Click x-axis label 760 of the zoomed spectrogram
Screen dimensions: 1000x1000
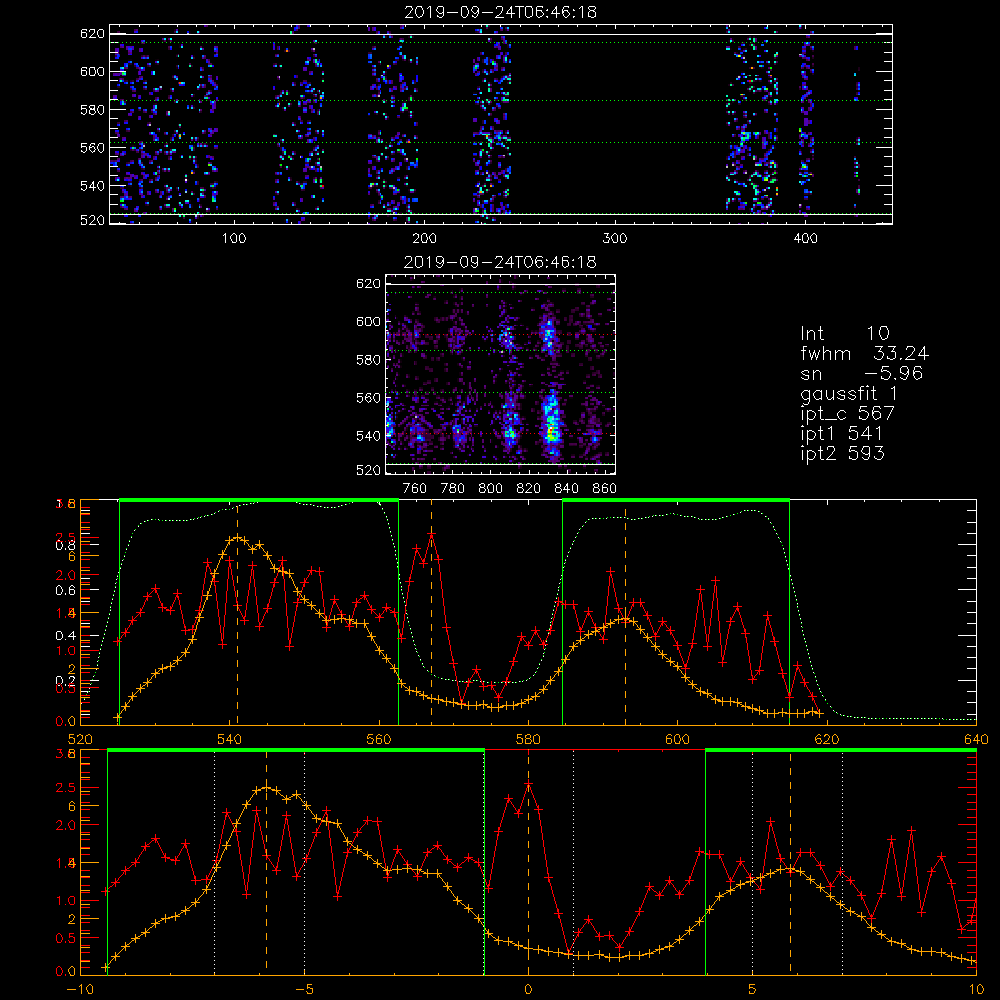point(415,489)
